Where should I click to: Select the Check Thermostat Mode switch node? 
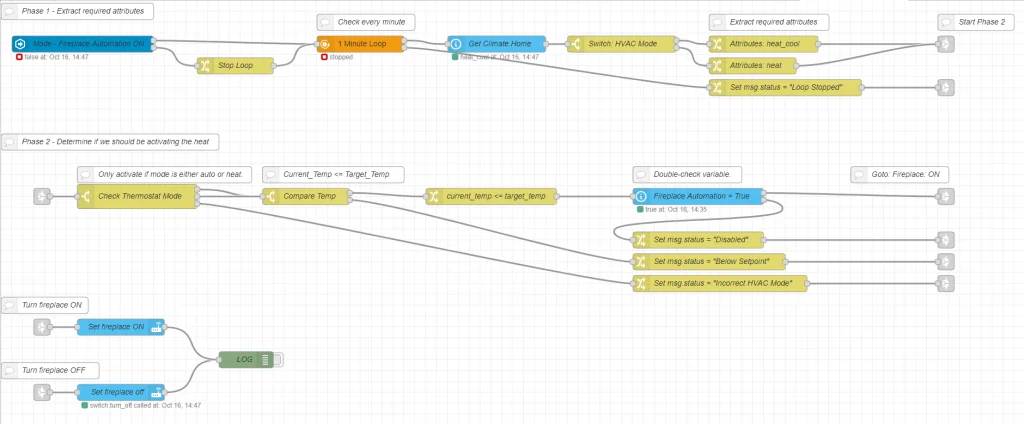pyautogui.click(x=138, y=196)
